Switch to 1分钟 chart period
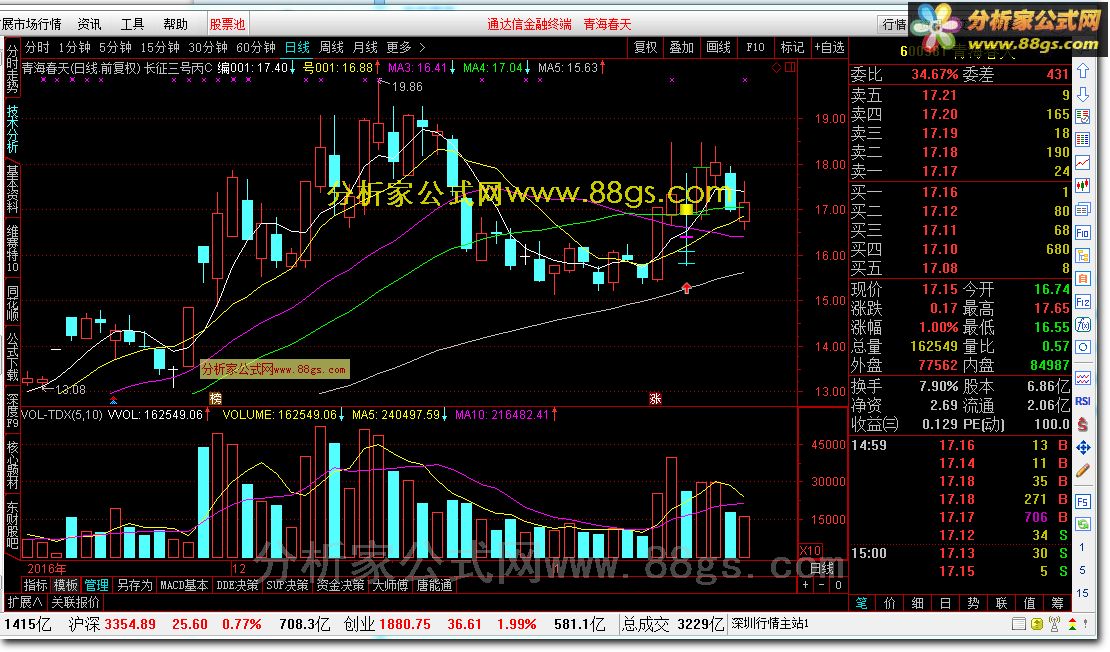 [x=74, y=47]
